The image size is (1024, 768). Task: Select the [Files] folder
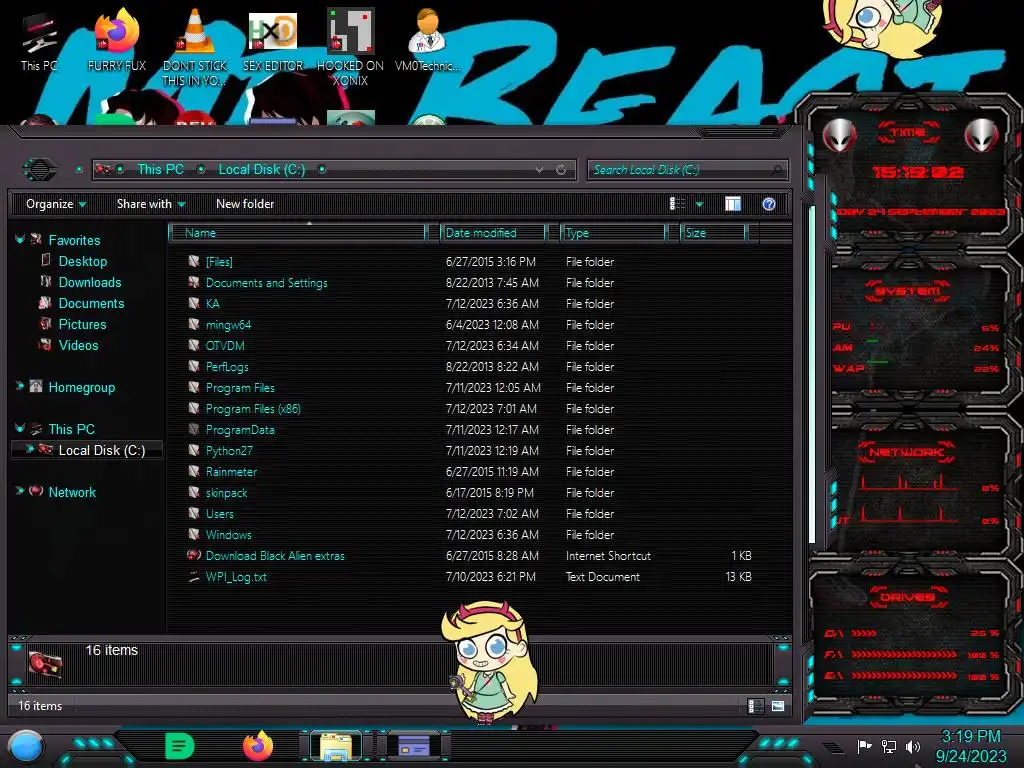(x=219, y=262)
